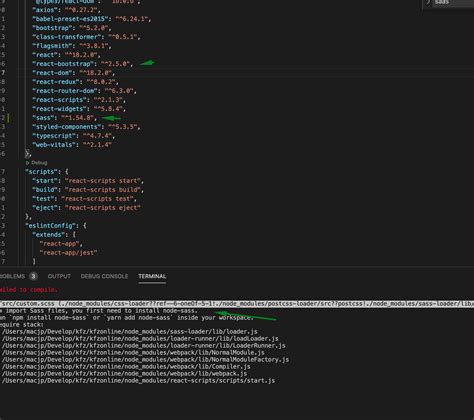
Task: Click the "styled-components" dependency key
Action: [67, 127]
